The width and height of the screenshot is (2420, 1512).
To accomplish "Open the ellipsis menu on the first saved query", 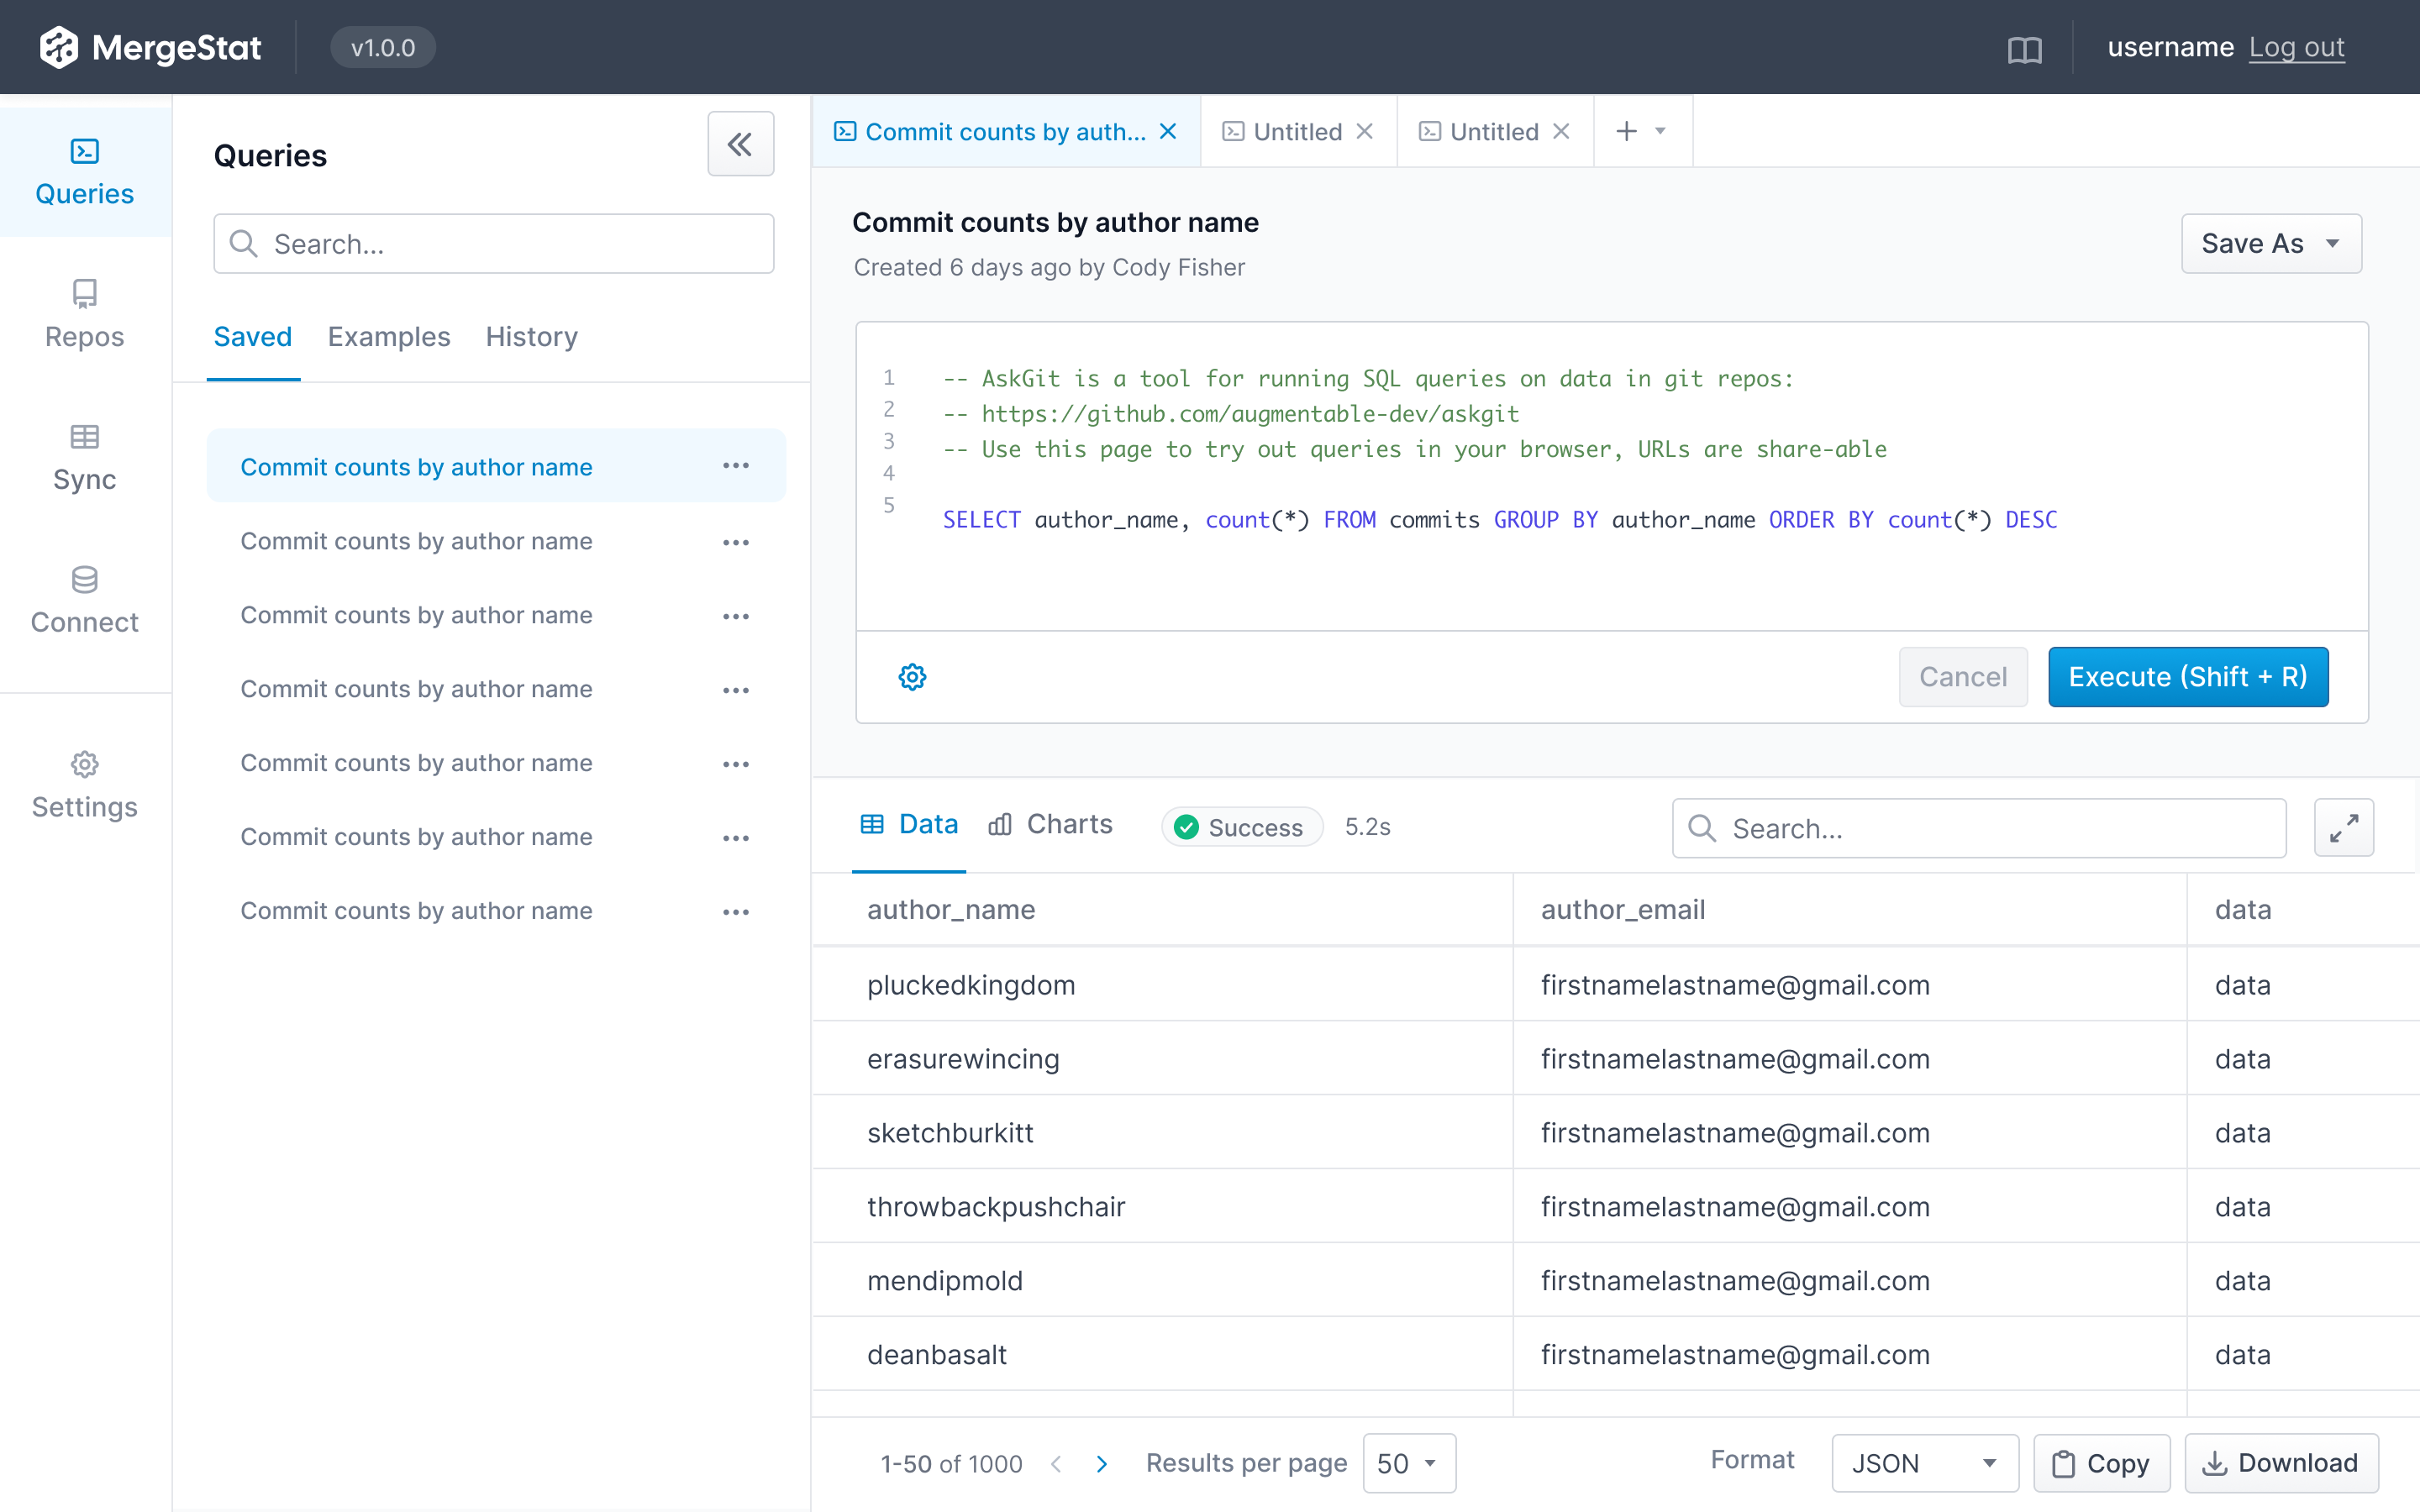I will coord(736,465).
